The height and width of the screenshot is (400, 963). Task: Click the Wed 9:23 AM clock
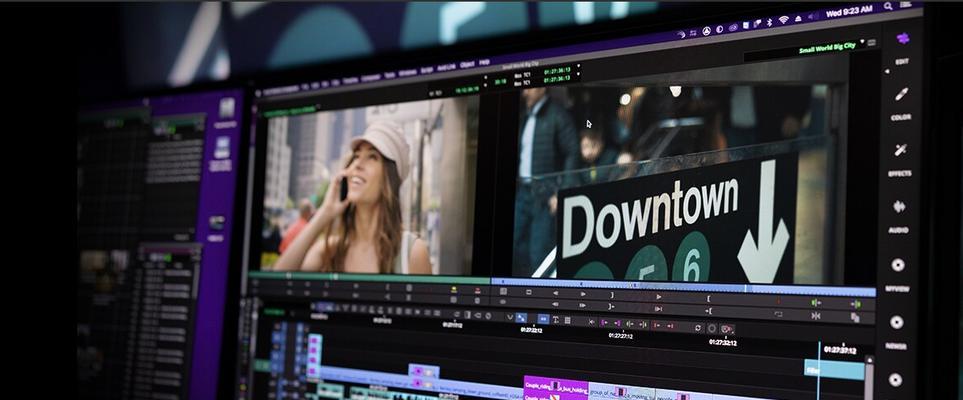point(849,11)
